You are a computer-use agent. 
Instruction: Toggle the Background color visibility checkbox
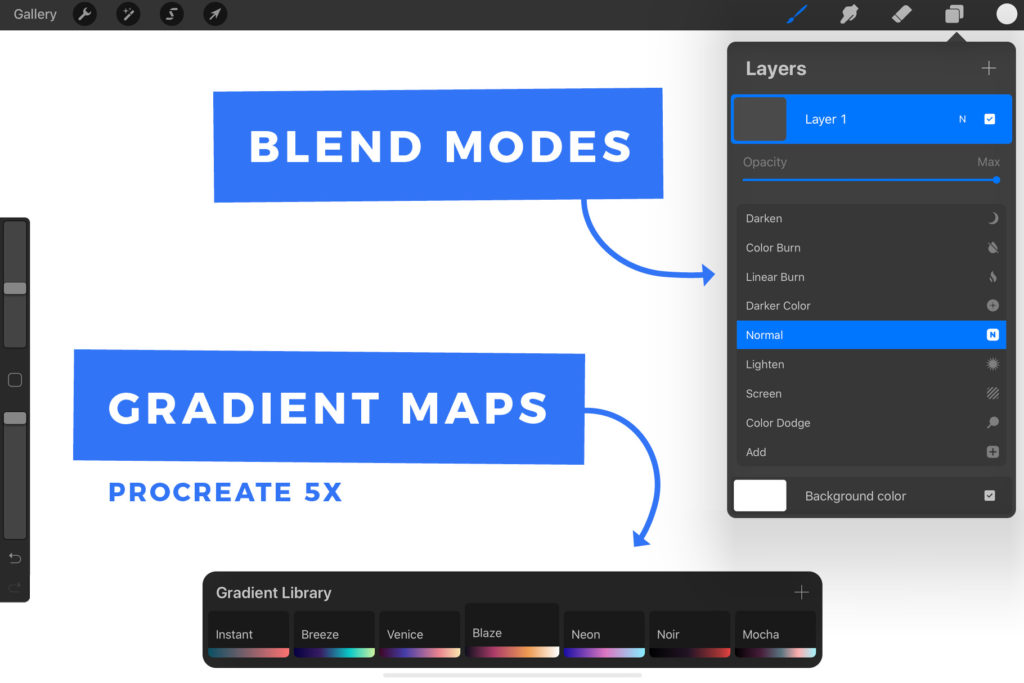(989, 495)
